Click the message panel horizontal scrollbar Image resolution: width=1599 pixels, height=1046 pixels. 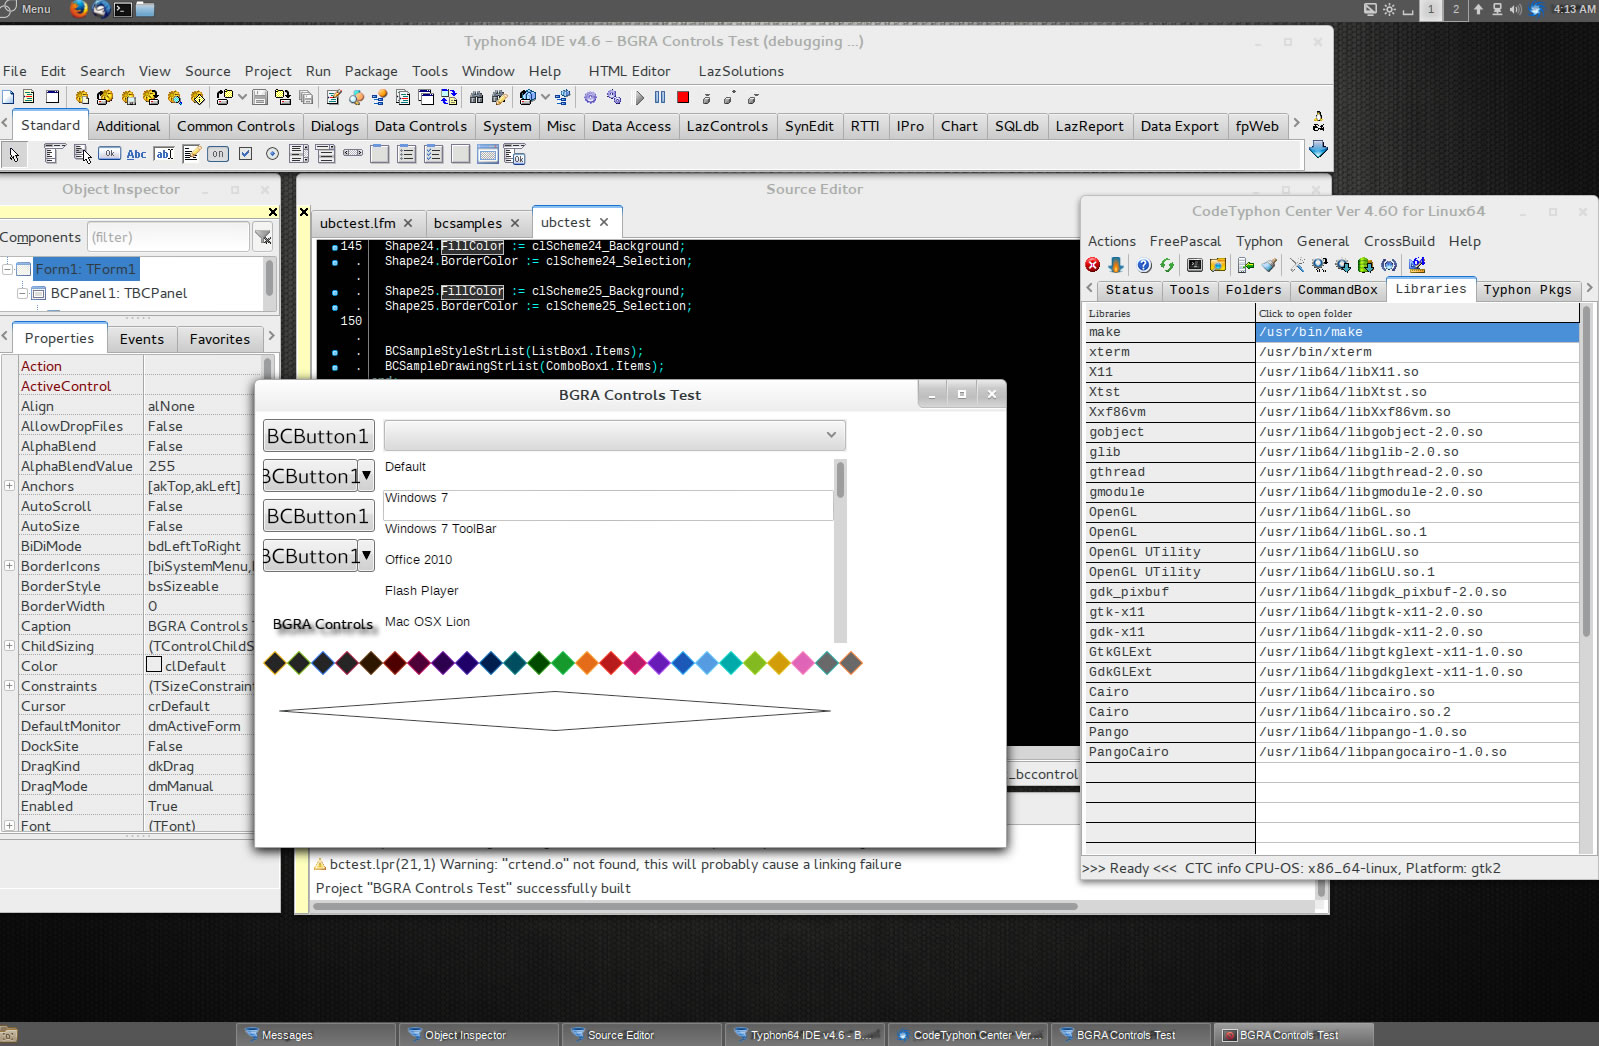click(695, 907)
